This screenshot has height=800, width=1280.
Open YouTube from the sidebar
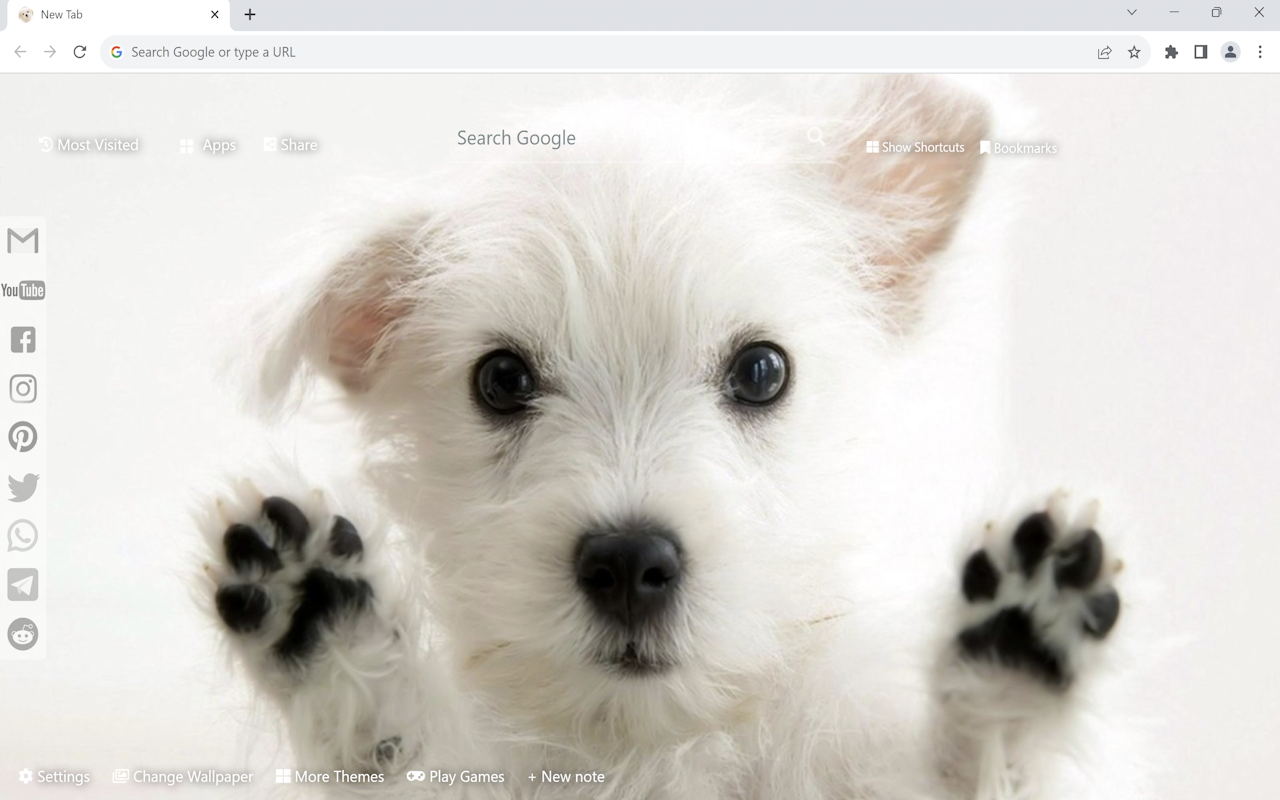pos(22,290)
